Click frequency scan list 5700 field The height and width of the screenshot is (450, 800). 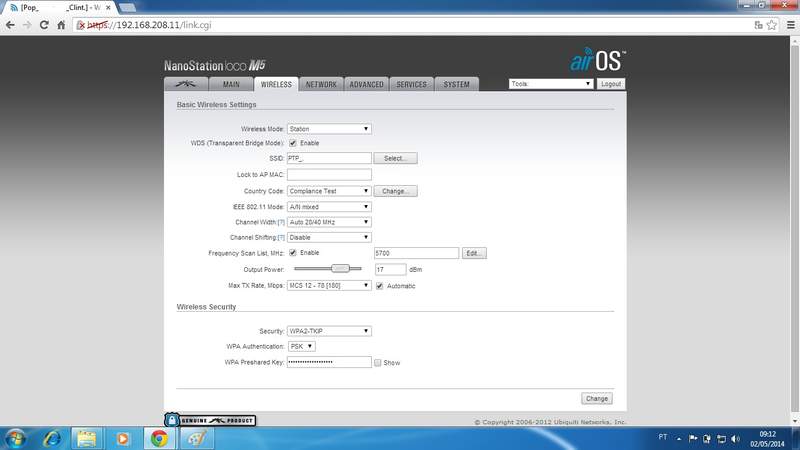coord(416,253)
